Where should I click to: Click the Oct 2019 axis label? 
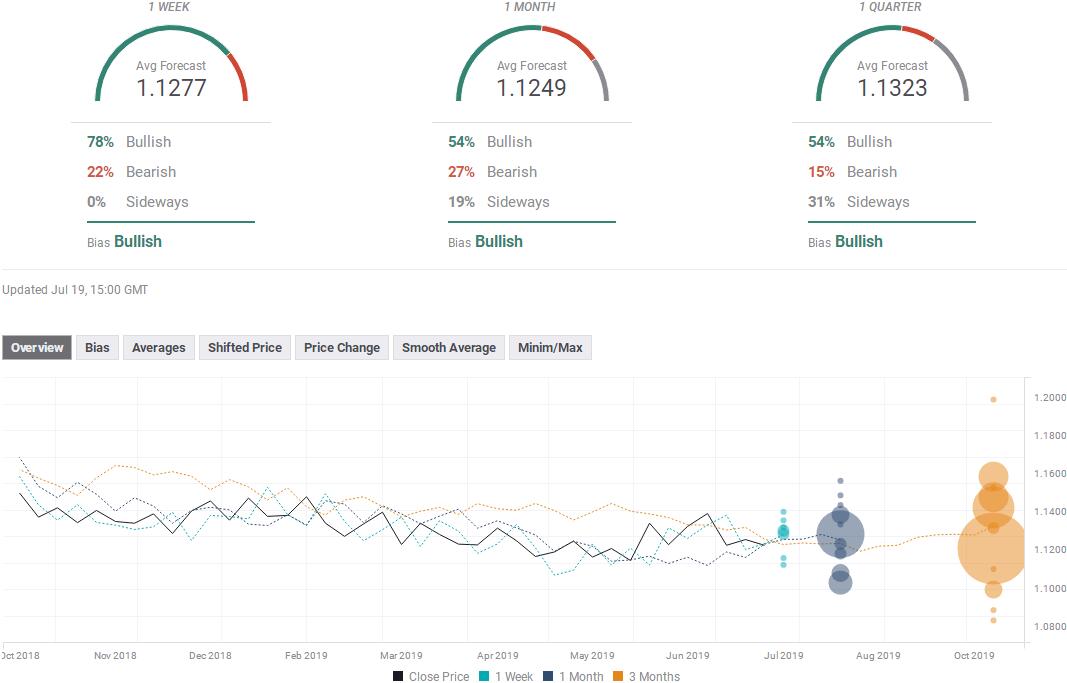[974, 656]
